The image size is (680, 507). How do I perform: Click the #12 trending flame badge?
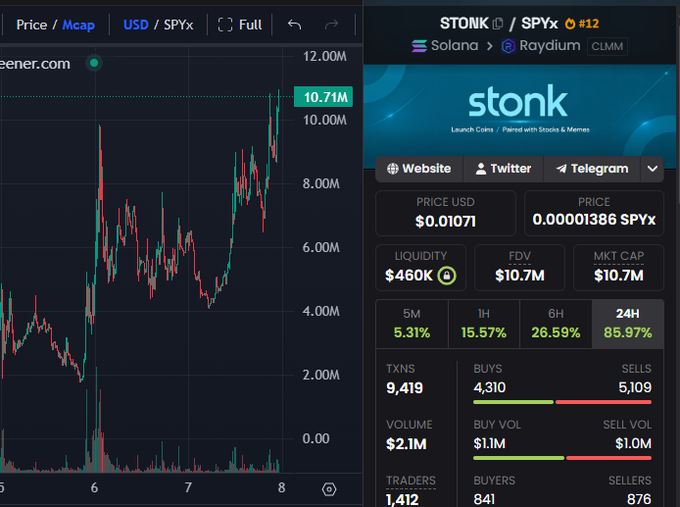click(582, 23)
